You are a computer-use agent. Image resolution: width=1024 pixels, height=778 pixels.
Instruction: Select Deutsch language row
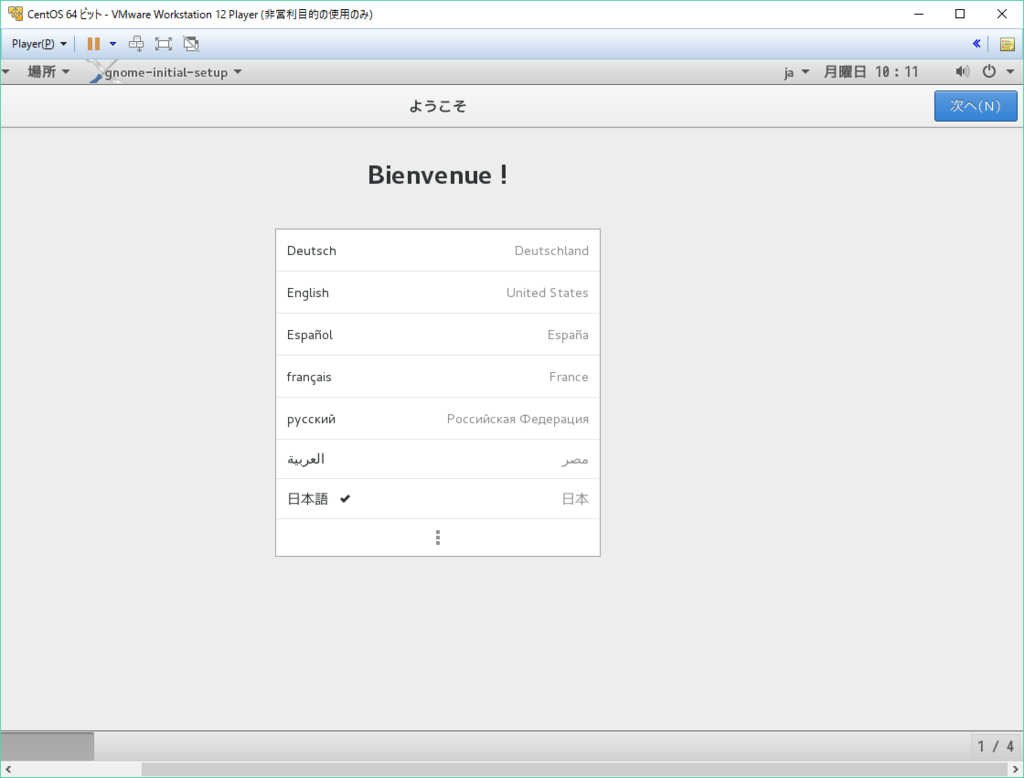click(438, 251)
